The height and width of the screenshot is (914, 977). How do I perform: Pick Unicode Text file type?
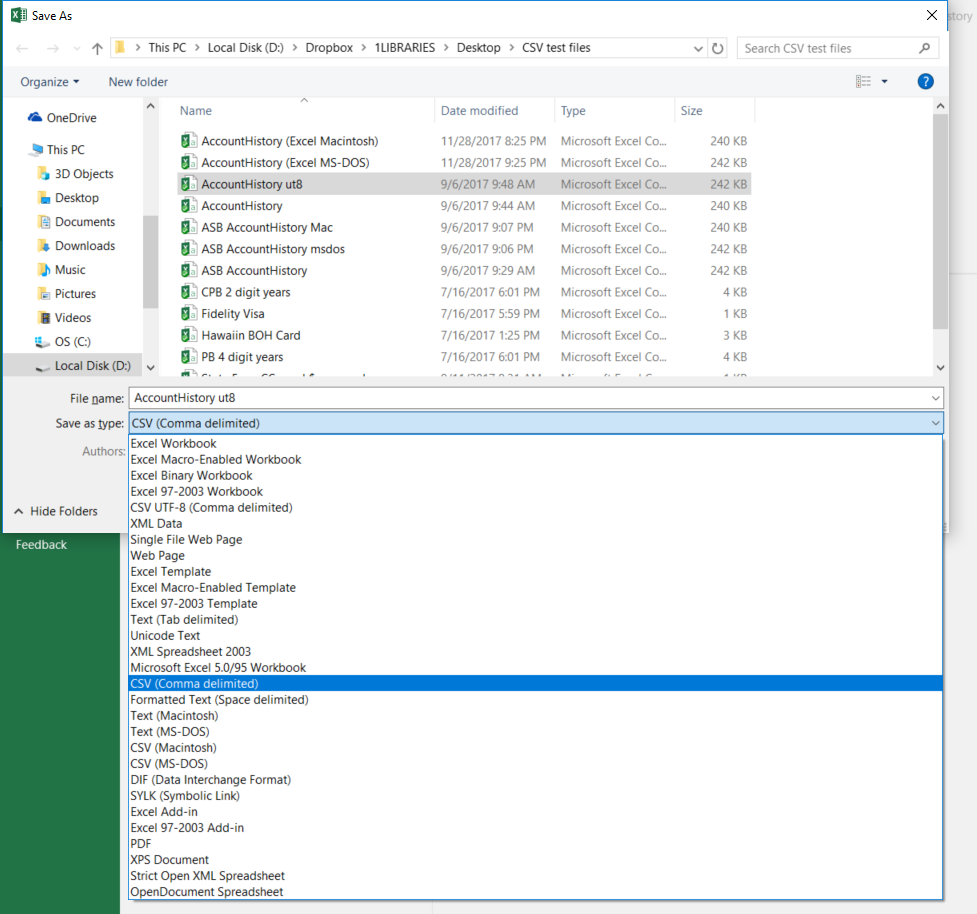535,636
